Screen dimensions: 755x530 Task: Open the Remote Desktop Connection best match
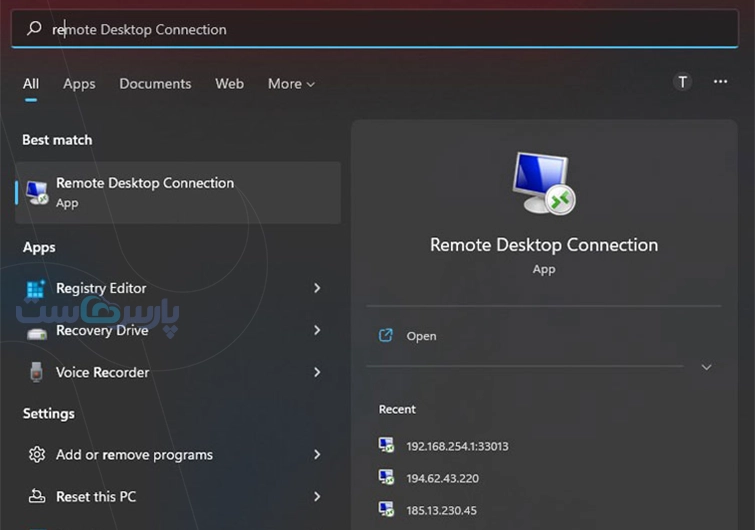coord(178,193)
